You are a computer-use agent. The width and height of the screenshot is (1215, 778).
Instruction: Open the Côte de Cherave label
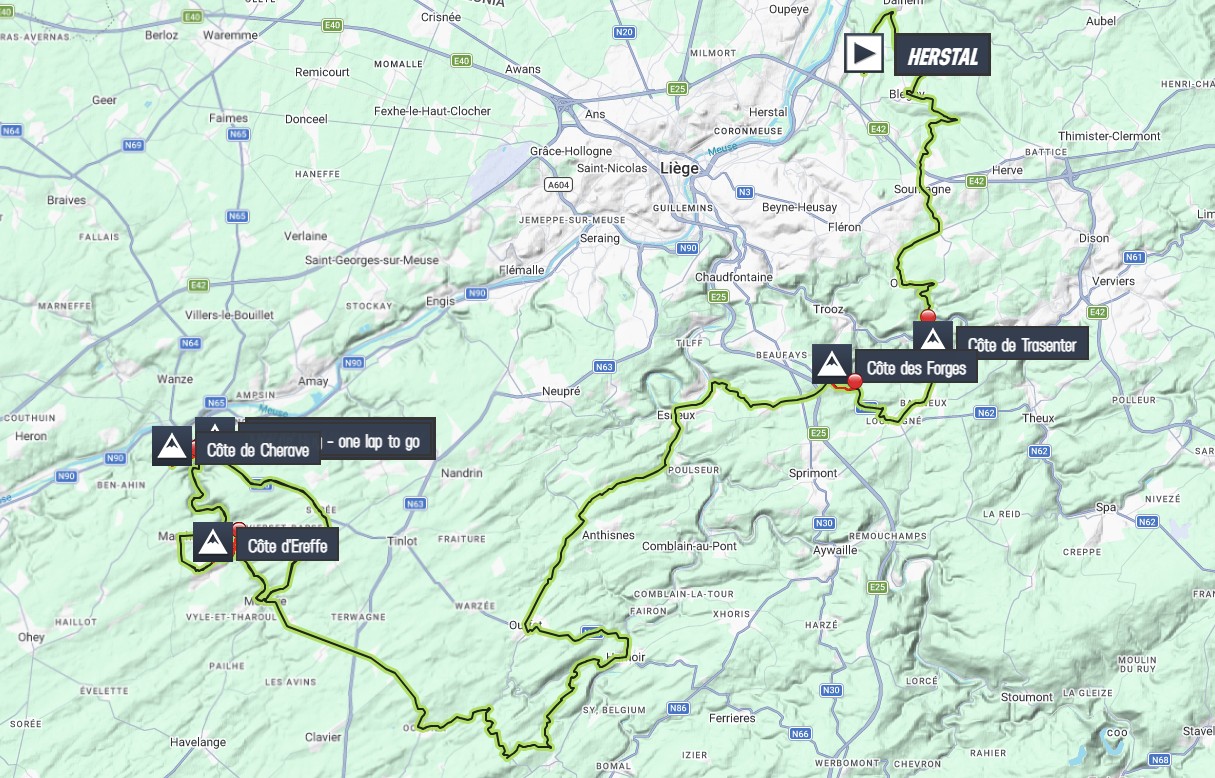tap(258, 449)
